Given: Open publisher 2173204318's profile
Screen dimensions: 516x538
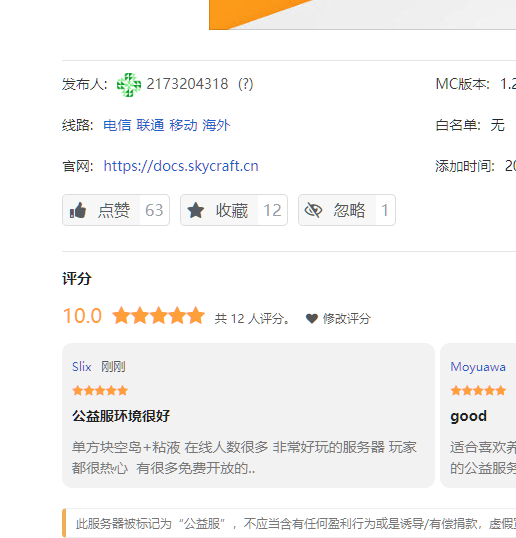Looking at the screenshot, I should 187,84.
